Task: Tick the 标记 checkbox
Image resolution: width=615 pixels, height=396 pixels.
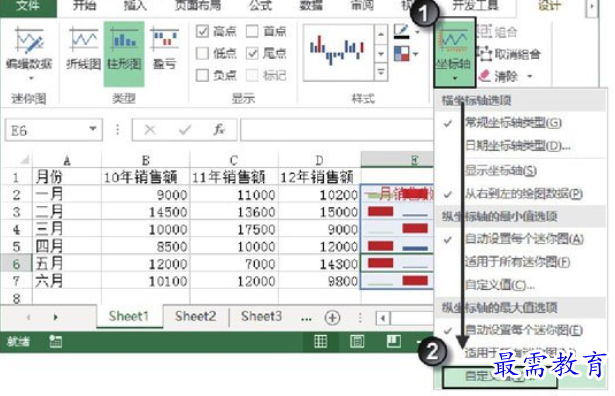Action: tap(252, 75)
